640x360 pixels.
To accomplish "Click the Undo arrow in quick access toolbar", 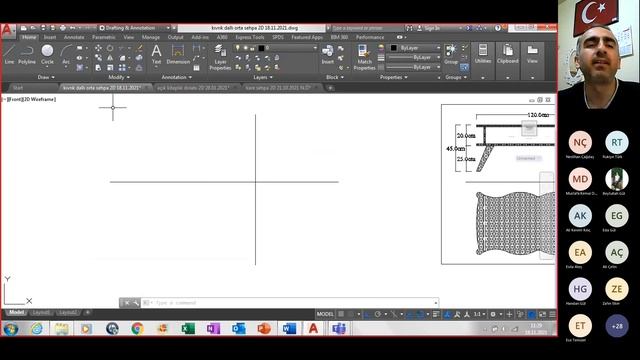I will pyautogui.click(x=73, y=28).
